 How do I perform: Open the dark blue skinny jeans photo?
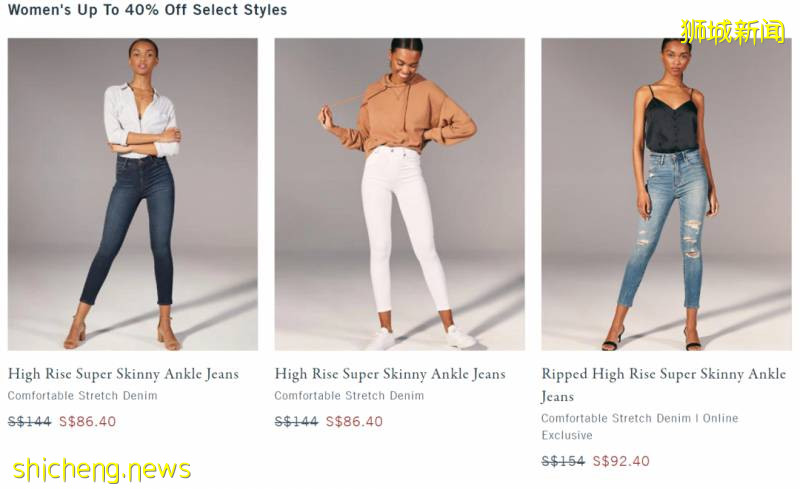click(x=132, y=194)
